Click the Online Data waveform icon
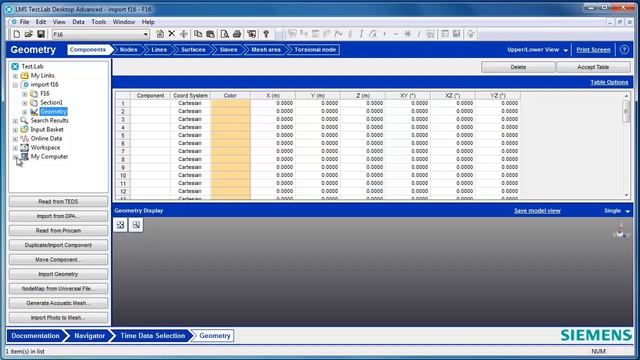 24,139
